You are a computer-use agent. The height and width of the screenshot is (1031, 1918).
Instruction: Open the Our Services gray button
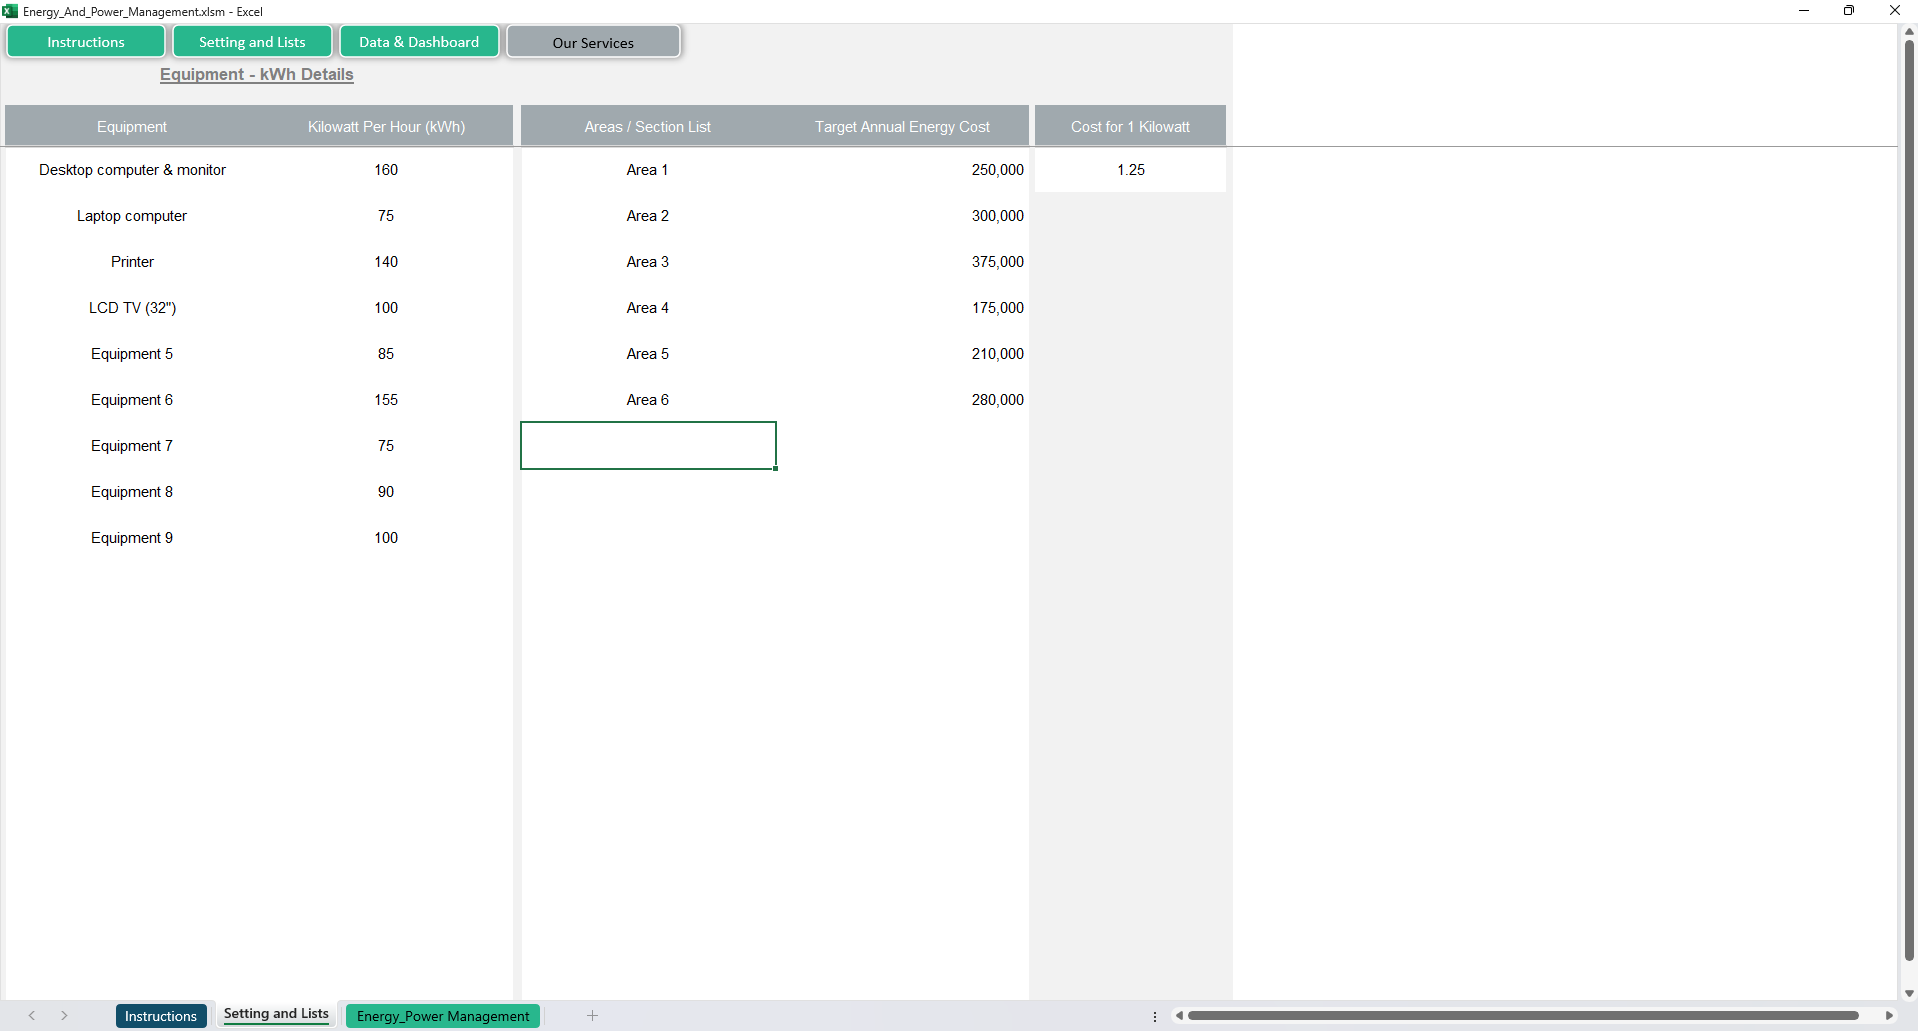pyautogui.click(x=593, y=43)
